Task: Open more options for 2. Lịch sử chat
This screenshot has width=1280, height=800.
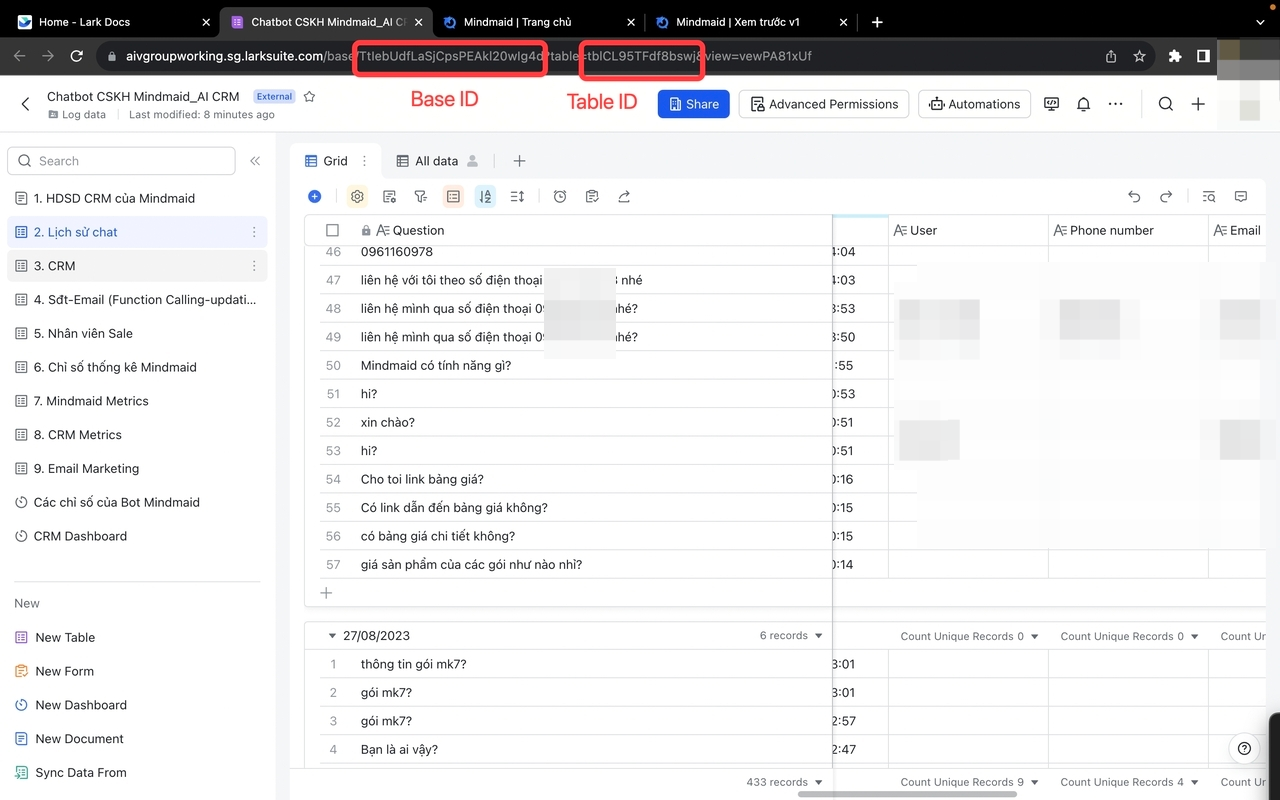Action: point(254,232)
